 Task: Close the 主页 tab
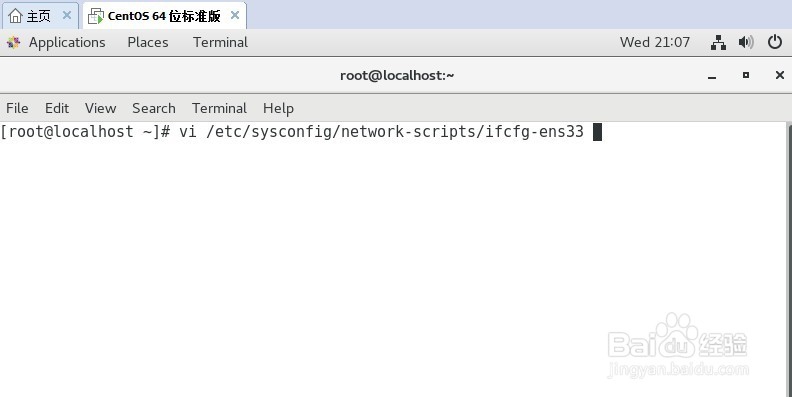point(67,16)
